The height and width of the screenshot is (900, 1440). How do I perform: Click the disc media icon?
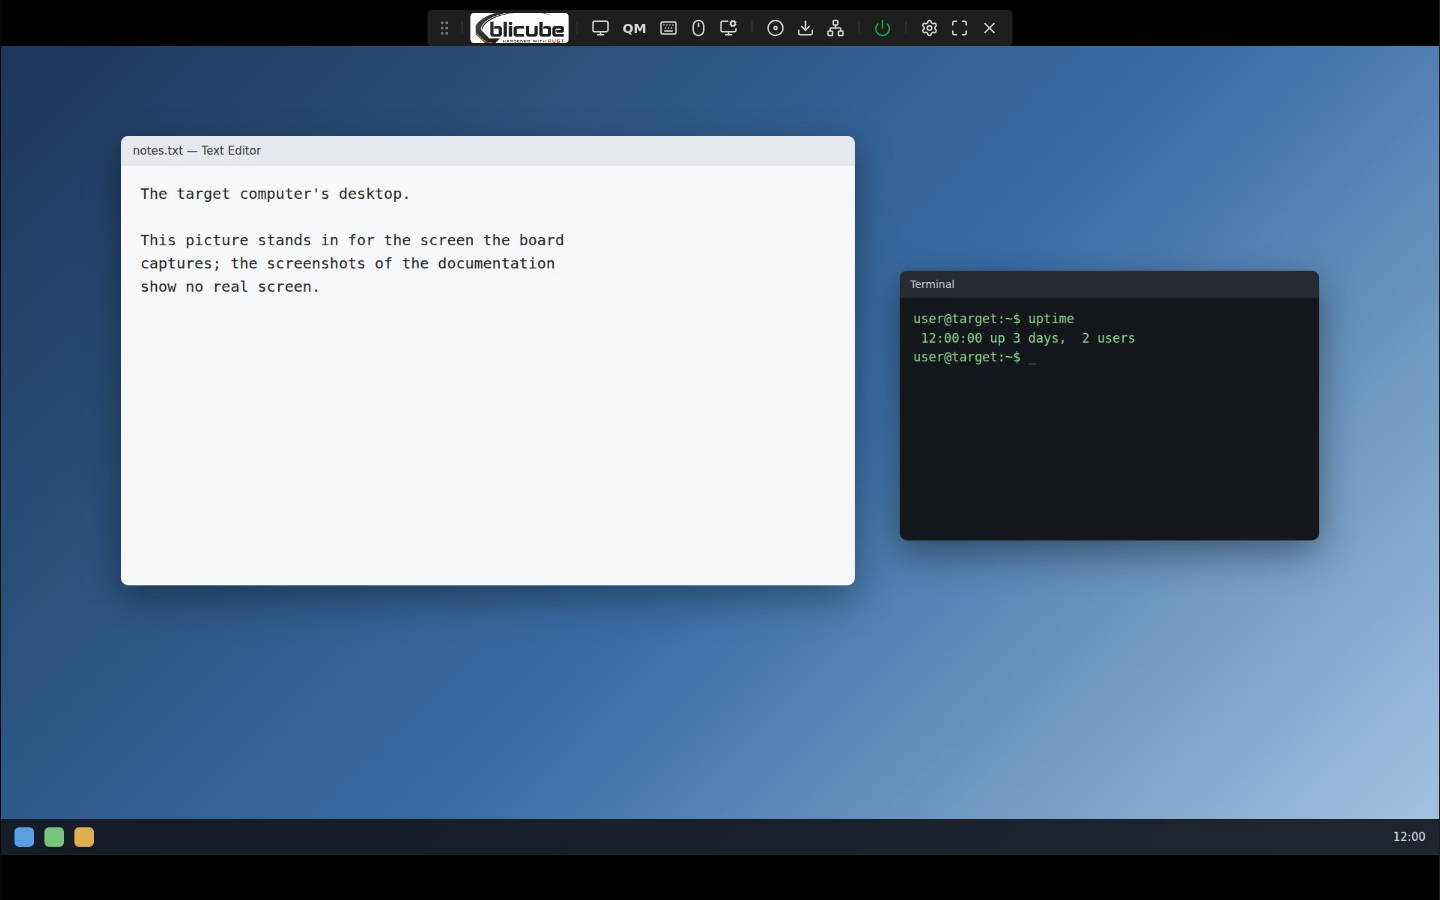coord(775,28)
